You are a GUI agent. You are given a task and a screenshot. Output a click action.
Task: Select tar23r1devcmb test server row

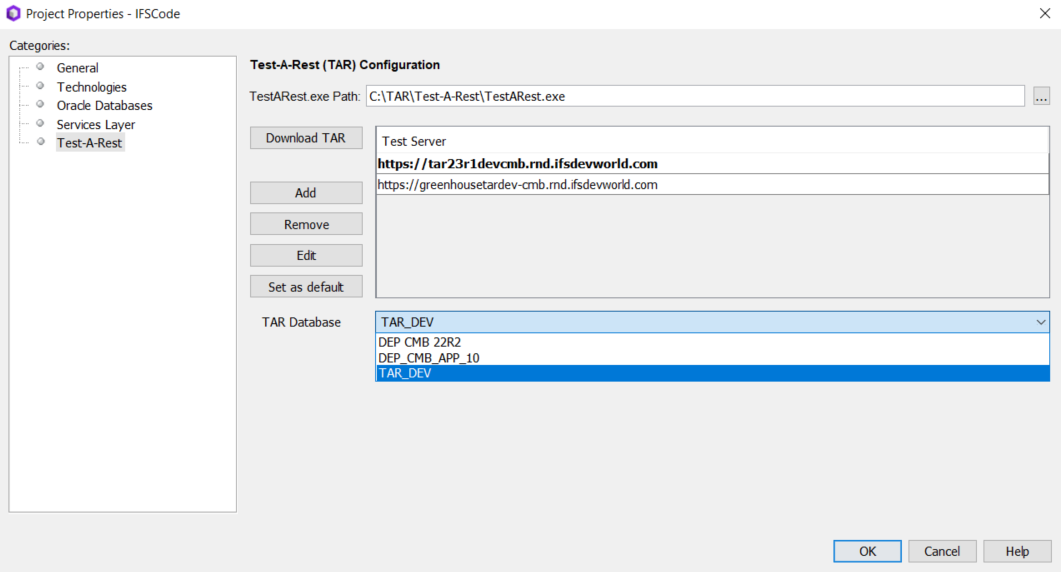point(517,164)
